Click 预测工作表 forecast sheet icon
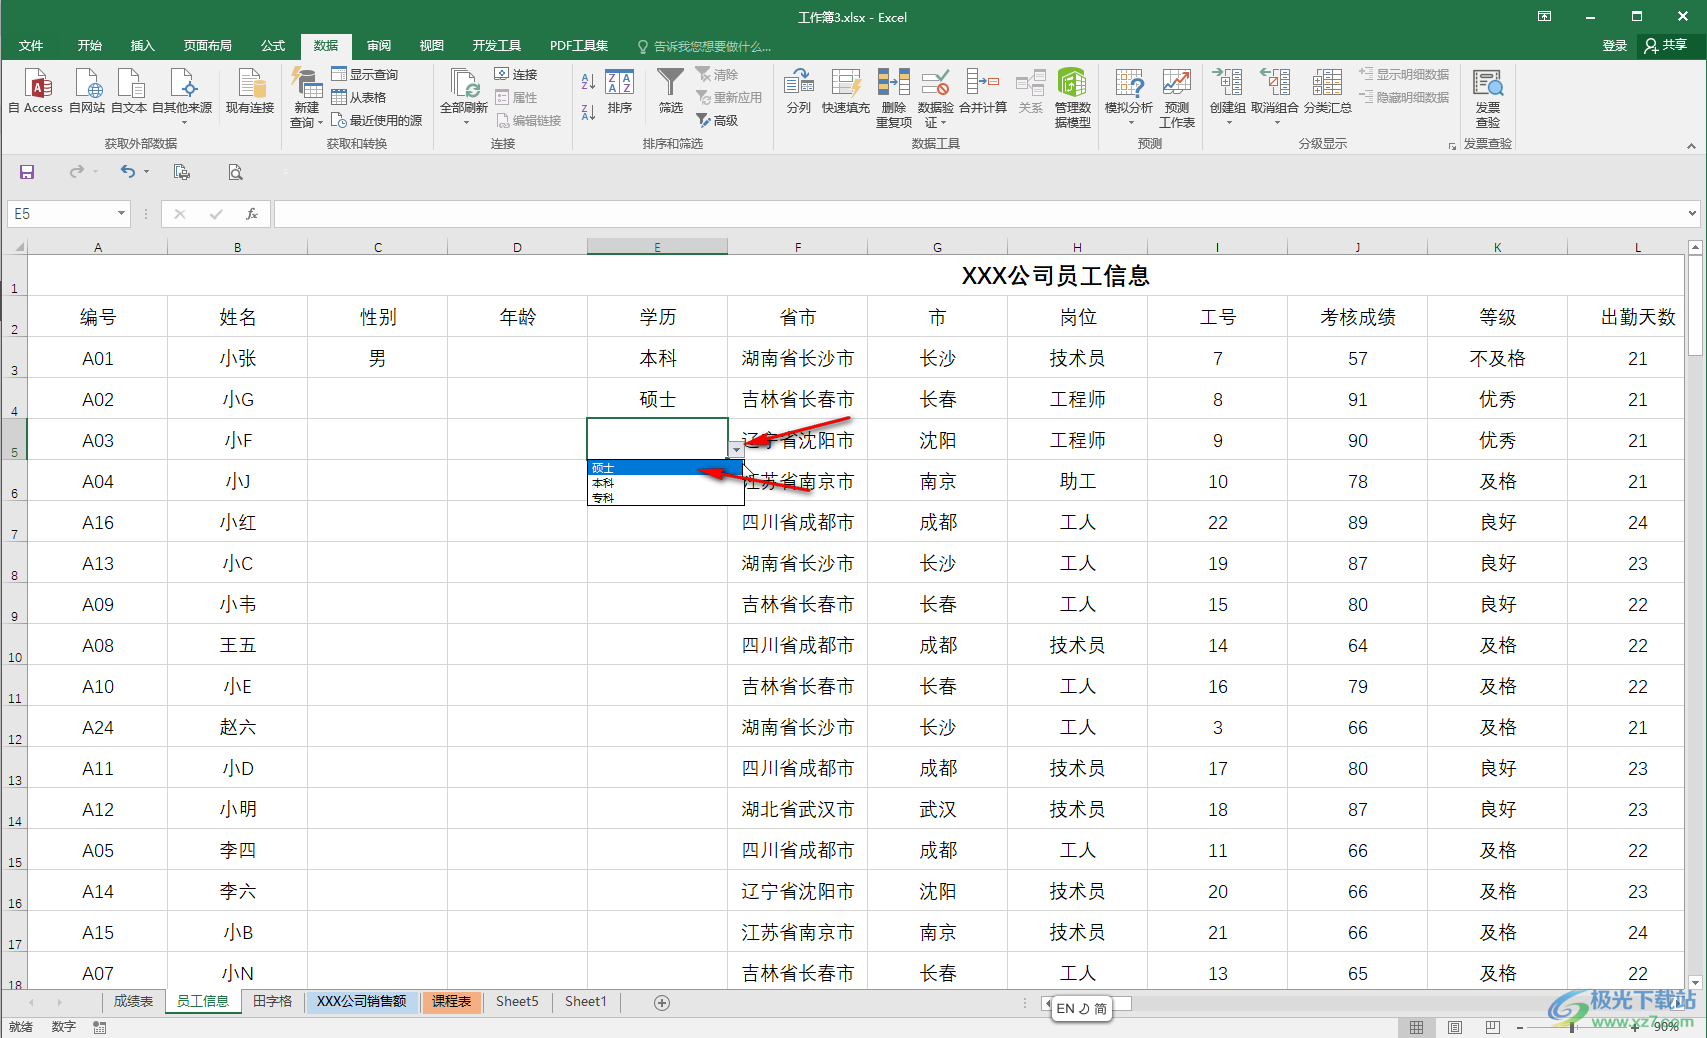Image resolution: width=1707 pixels, height=1038 pixels. tap(1177, 97)
